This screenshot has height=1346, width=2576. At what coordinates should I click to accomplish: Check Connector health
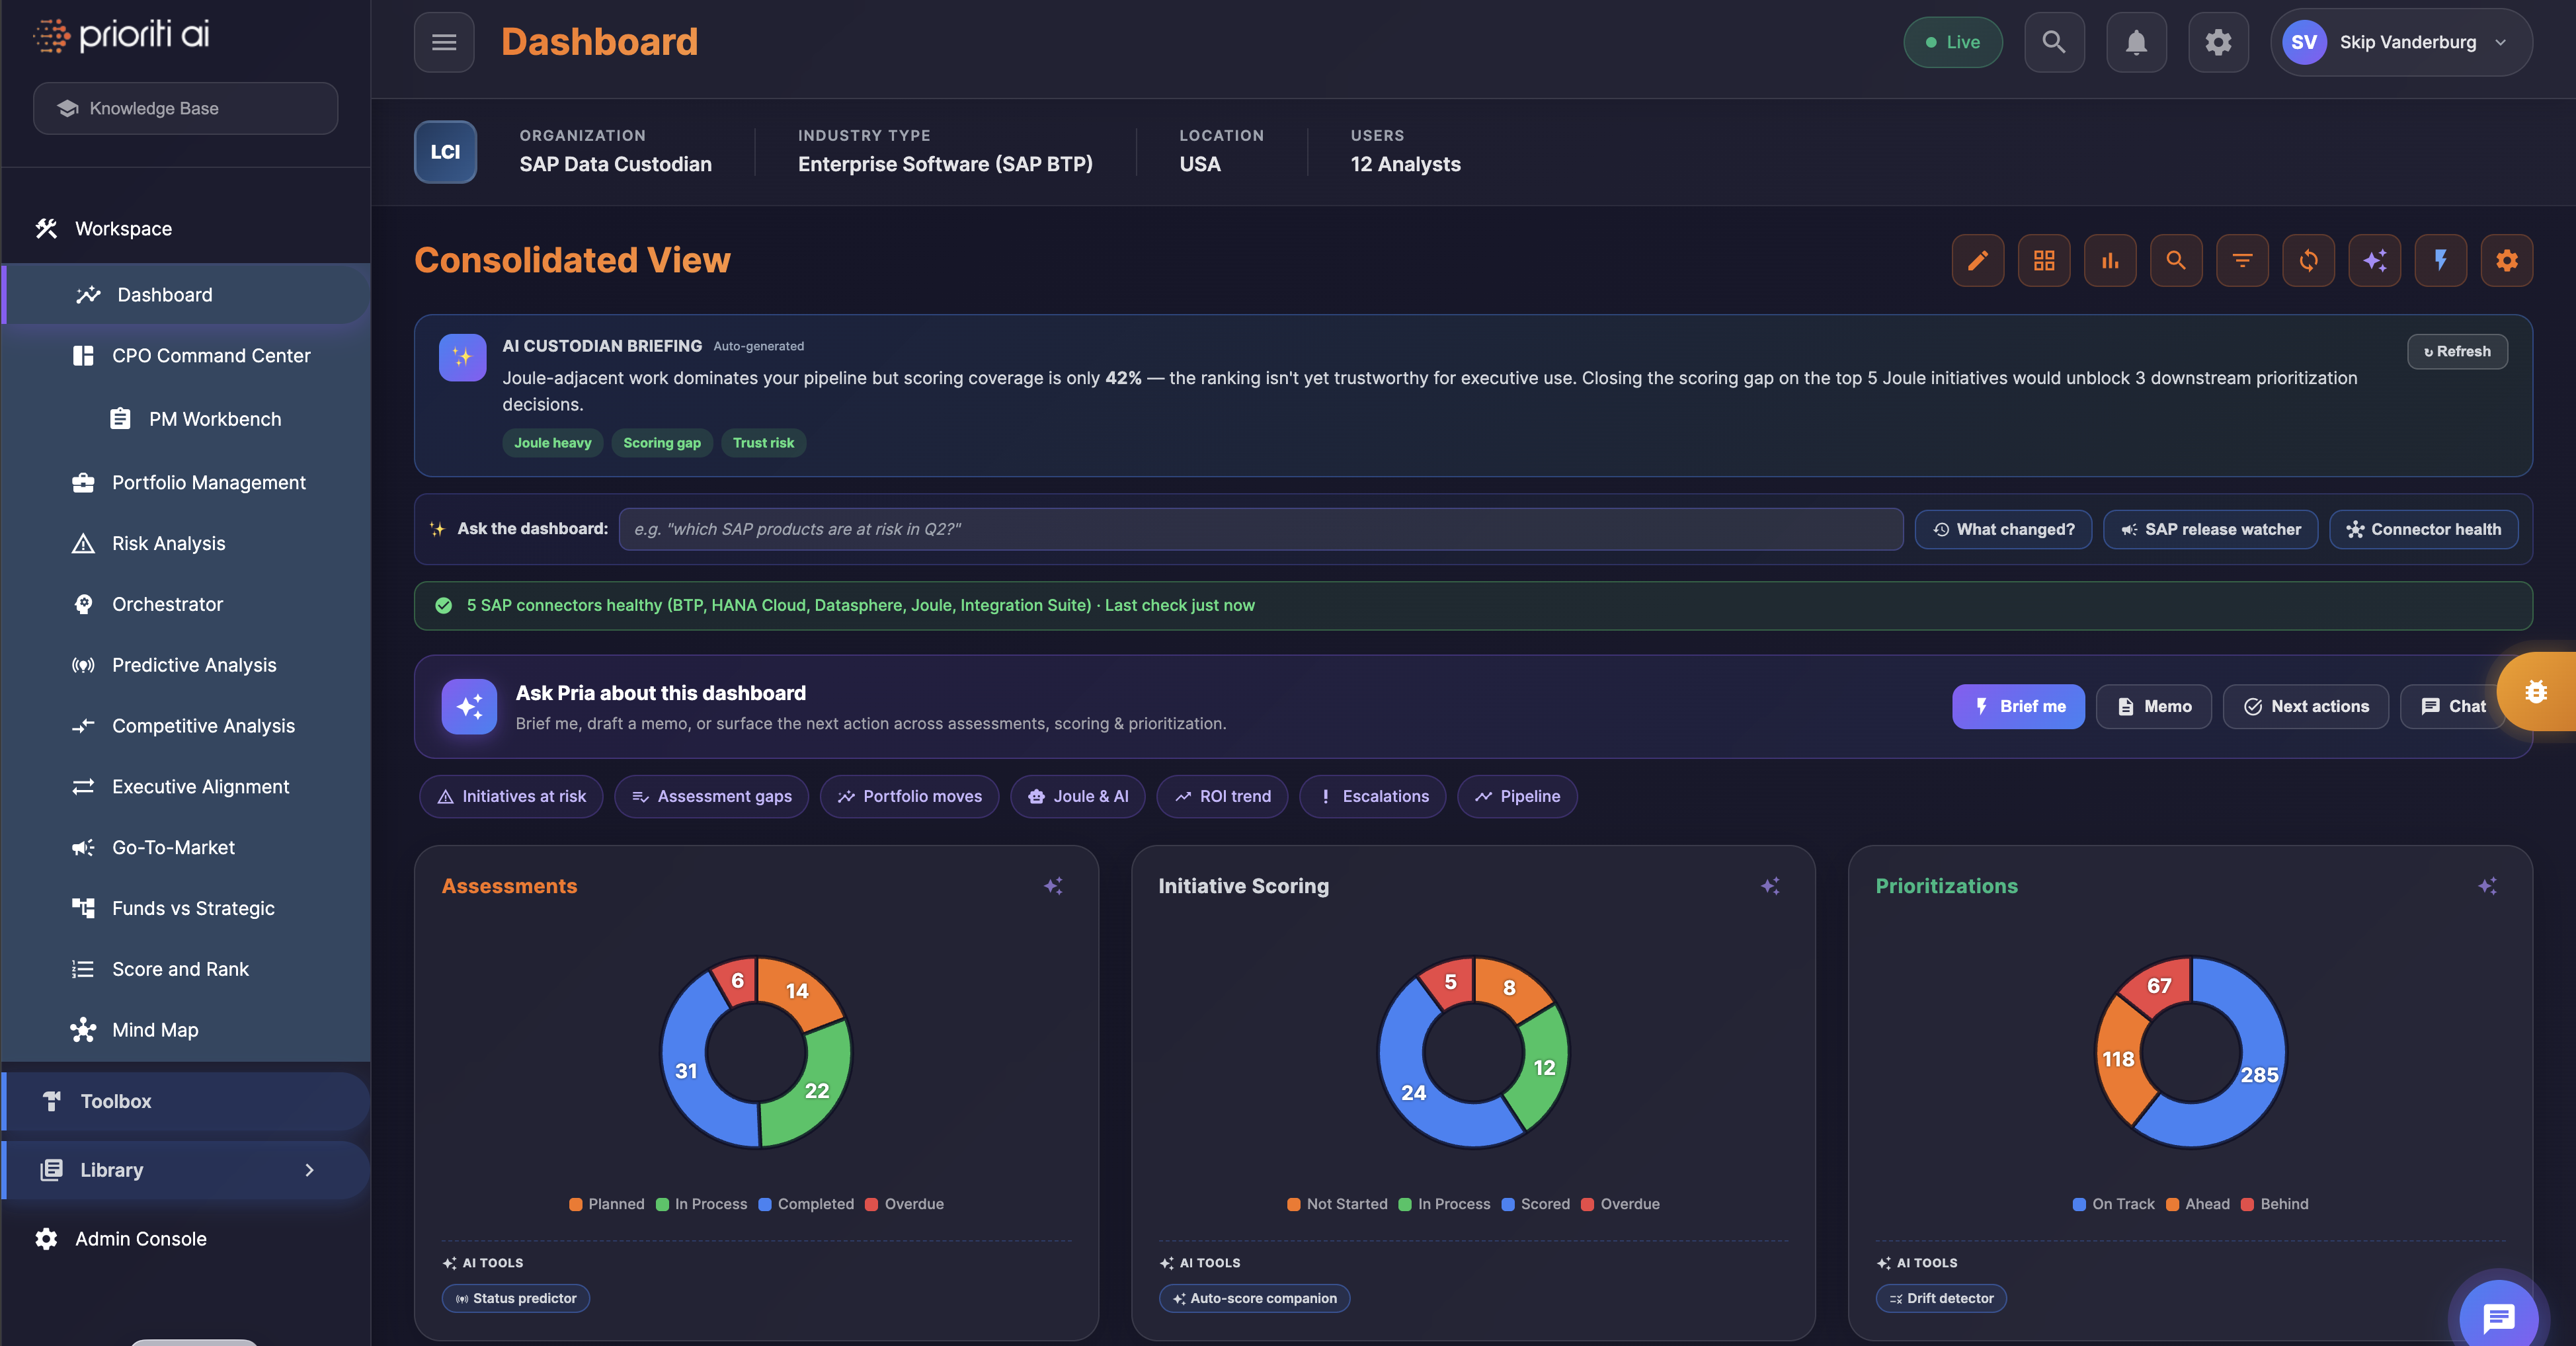click(2424, 530)
